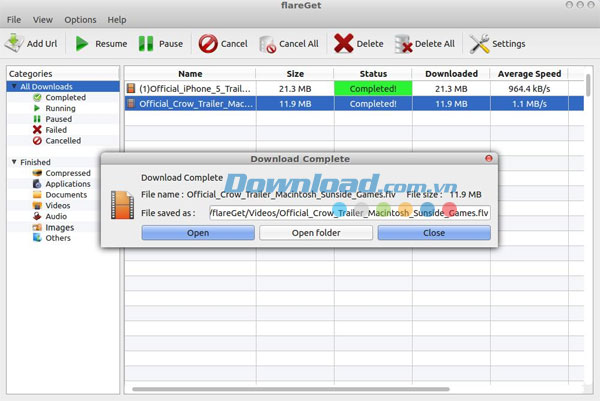This screenshot has height=401, width=600.
Task: Open the View menu
Action: pyautogui.click(x=42, y=20)
